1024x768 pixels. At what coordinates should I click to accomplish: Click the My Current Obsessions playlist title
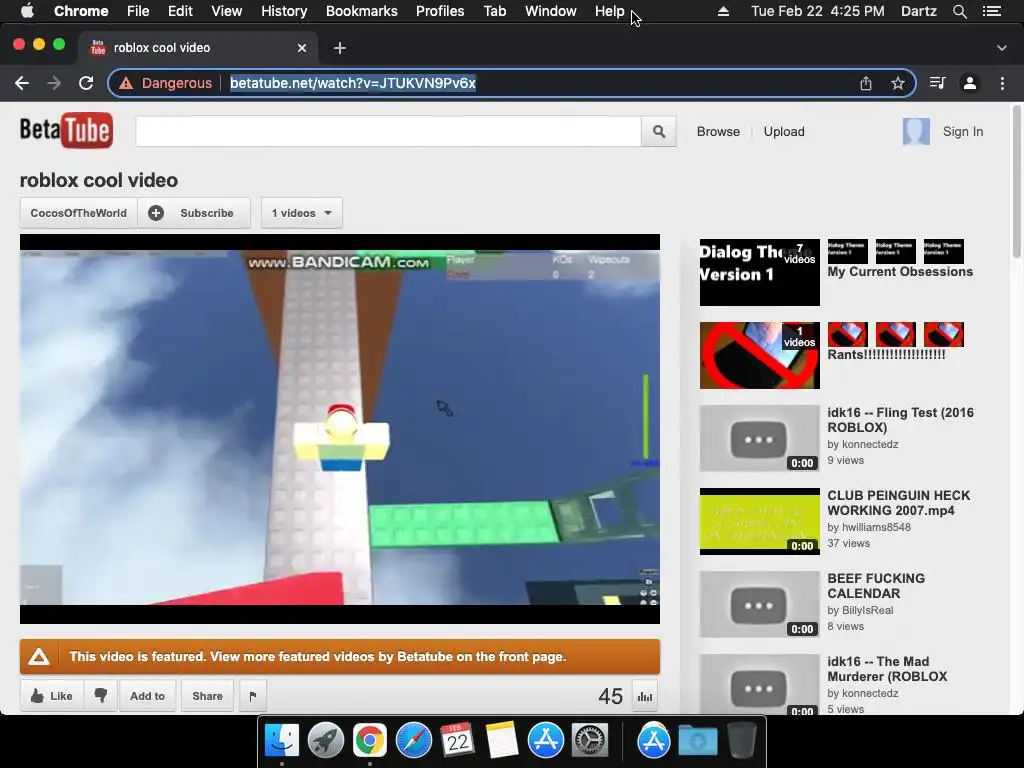(x=900, y=272)
